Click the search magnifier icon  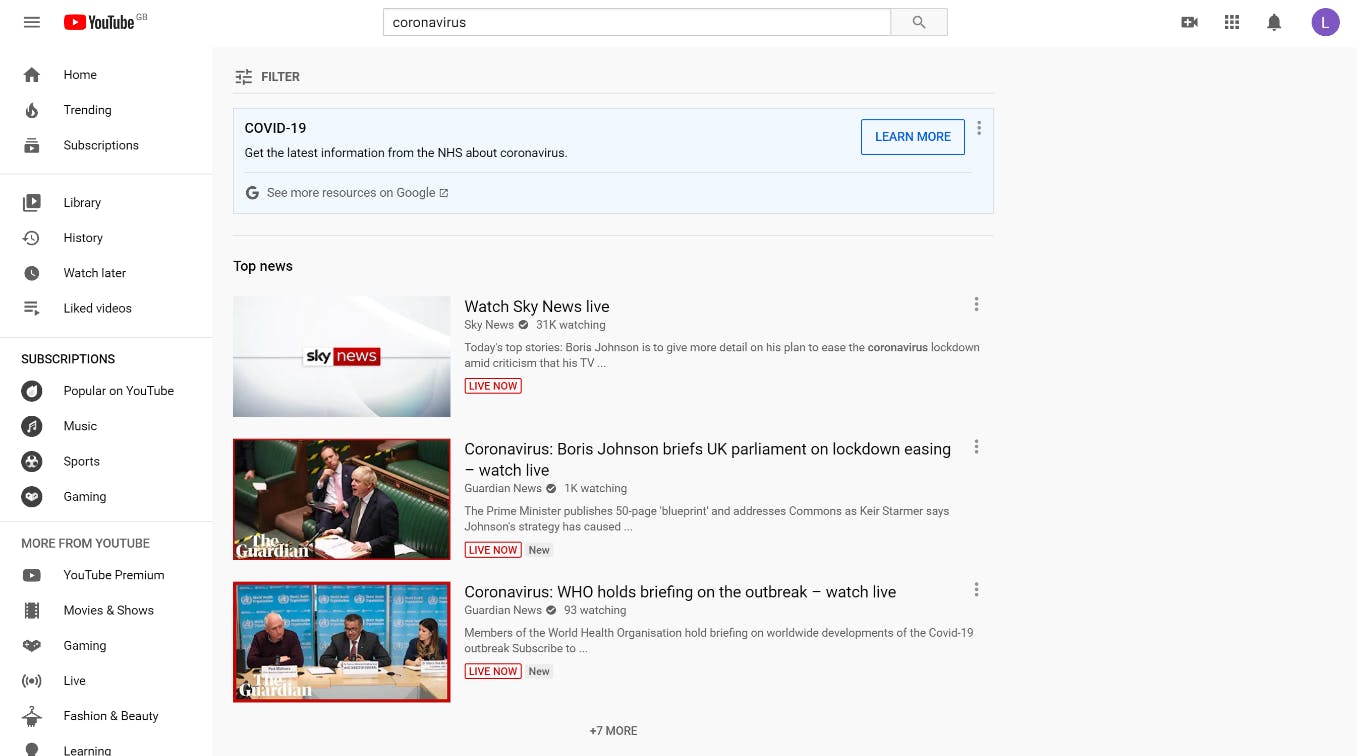(918, 21)
